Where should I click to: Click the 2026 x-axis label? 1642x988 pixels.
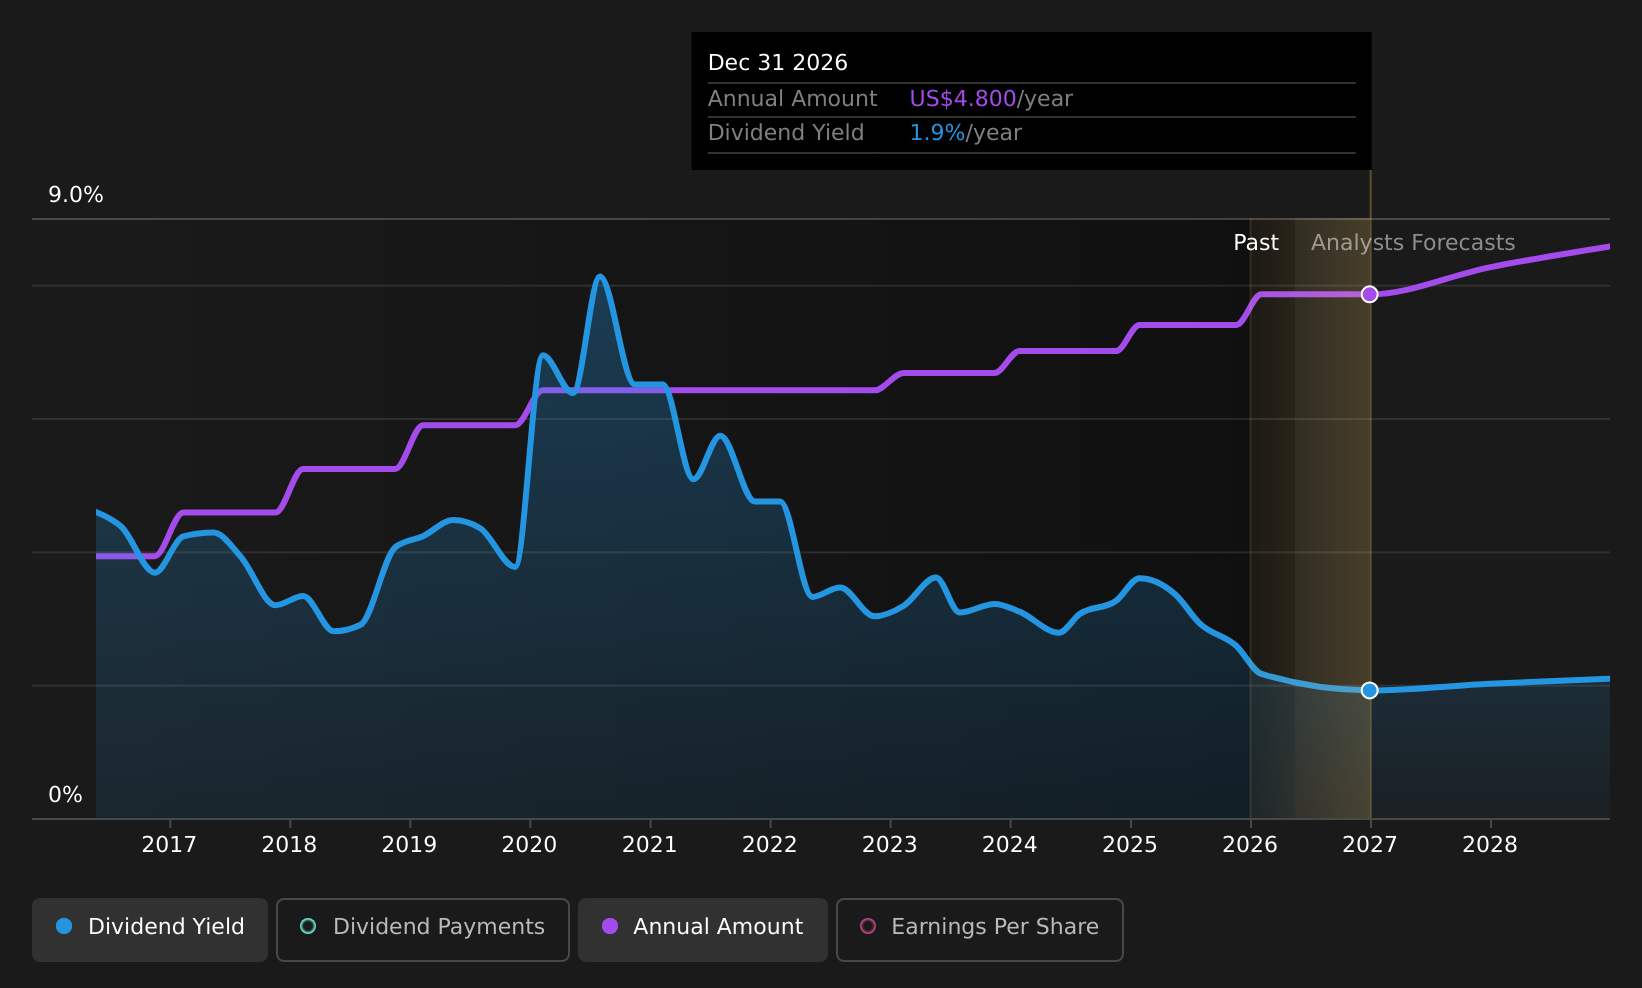[x=1250, y=845]
